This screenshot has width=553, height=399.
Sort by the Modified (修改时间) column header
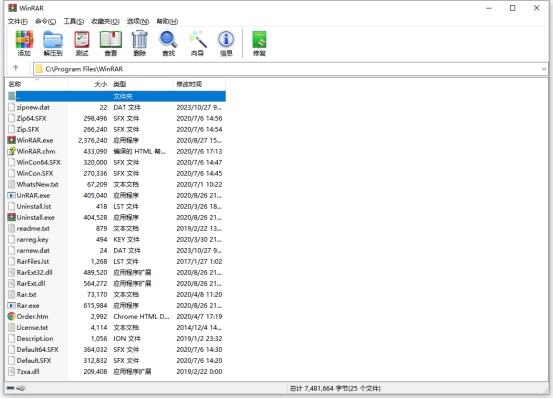tap(199, 84)
